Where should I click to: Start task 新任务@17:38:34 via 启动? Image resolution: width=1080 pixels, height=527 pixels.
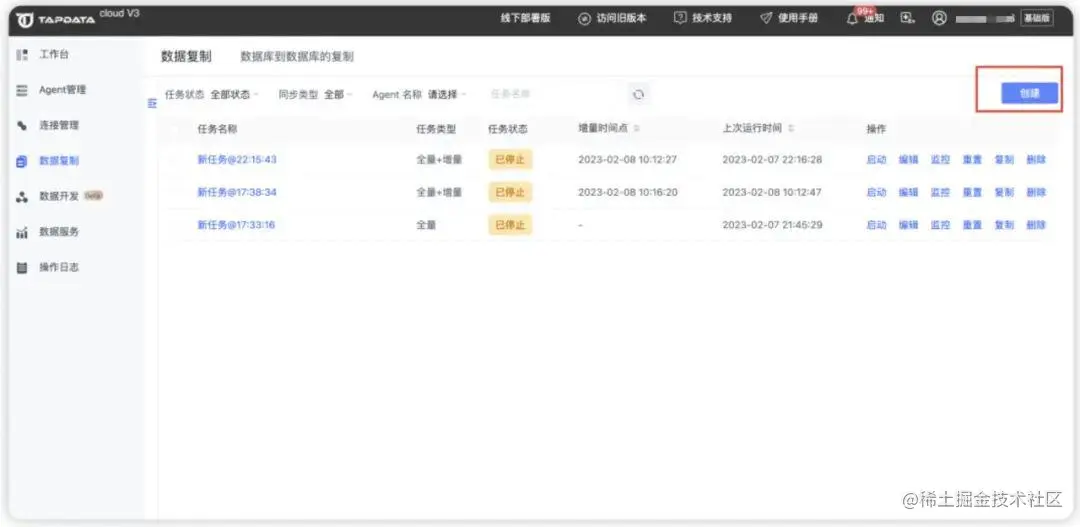click(x=876, y=192)
